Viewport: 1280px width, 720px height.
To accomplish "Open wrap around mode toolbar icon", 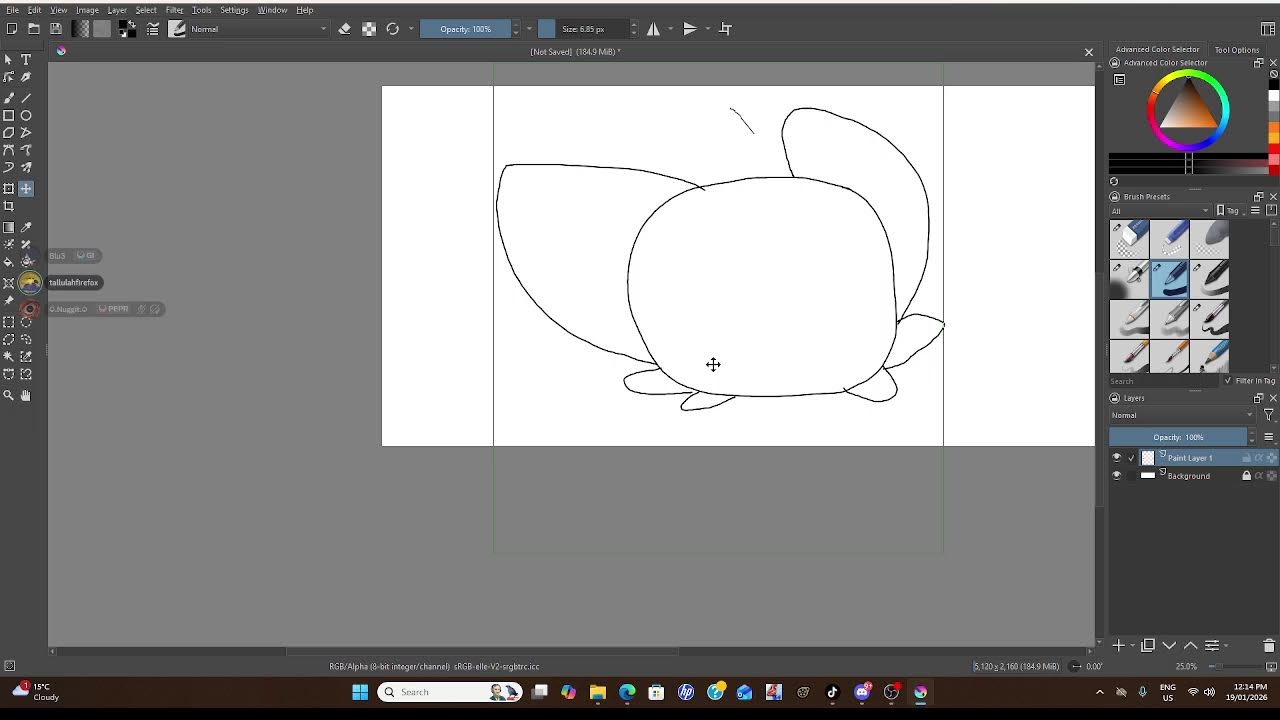I will 726,29.
